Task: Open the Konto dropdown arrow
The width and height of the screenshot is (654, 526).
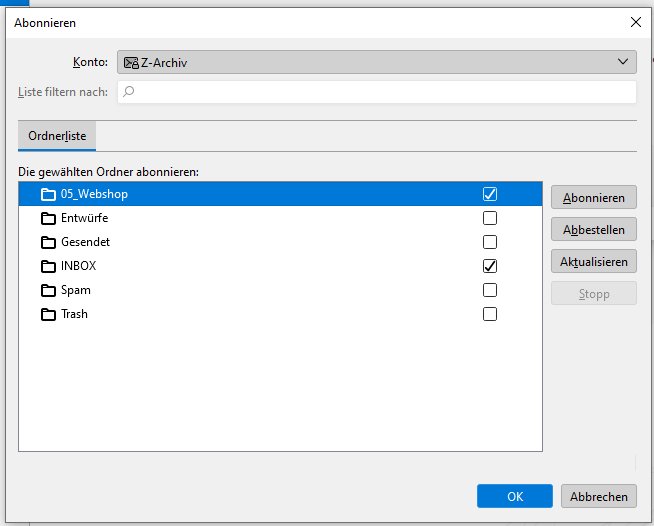Action: 623,62
